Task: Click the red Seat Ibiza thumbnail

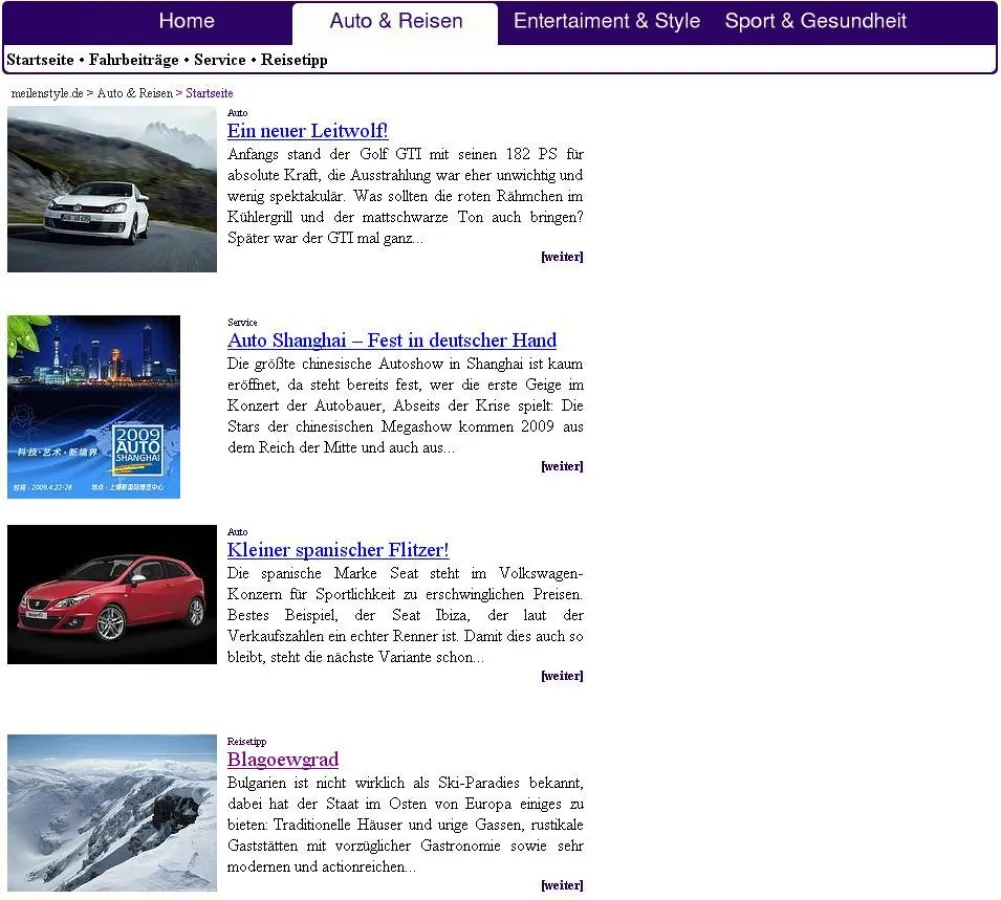Action: click(112, 595)
